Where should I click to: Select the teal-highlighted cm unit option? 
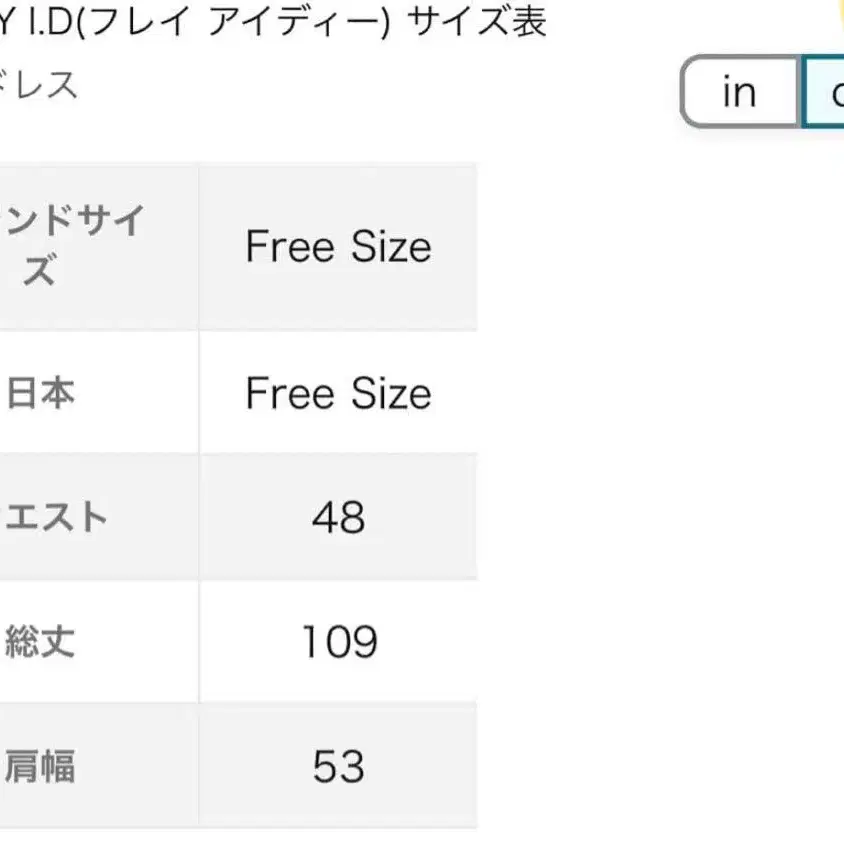coord(825,92)
